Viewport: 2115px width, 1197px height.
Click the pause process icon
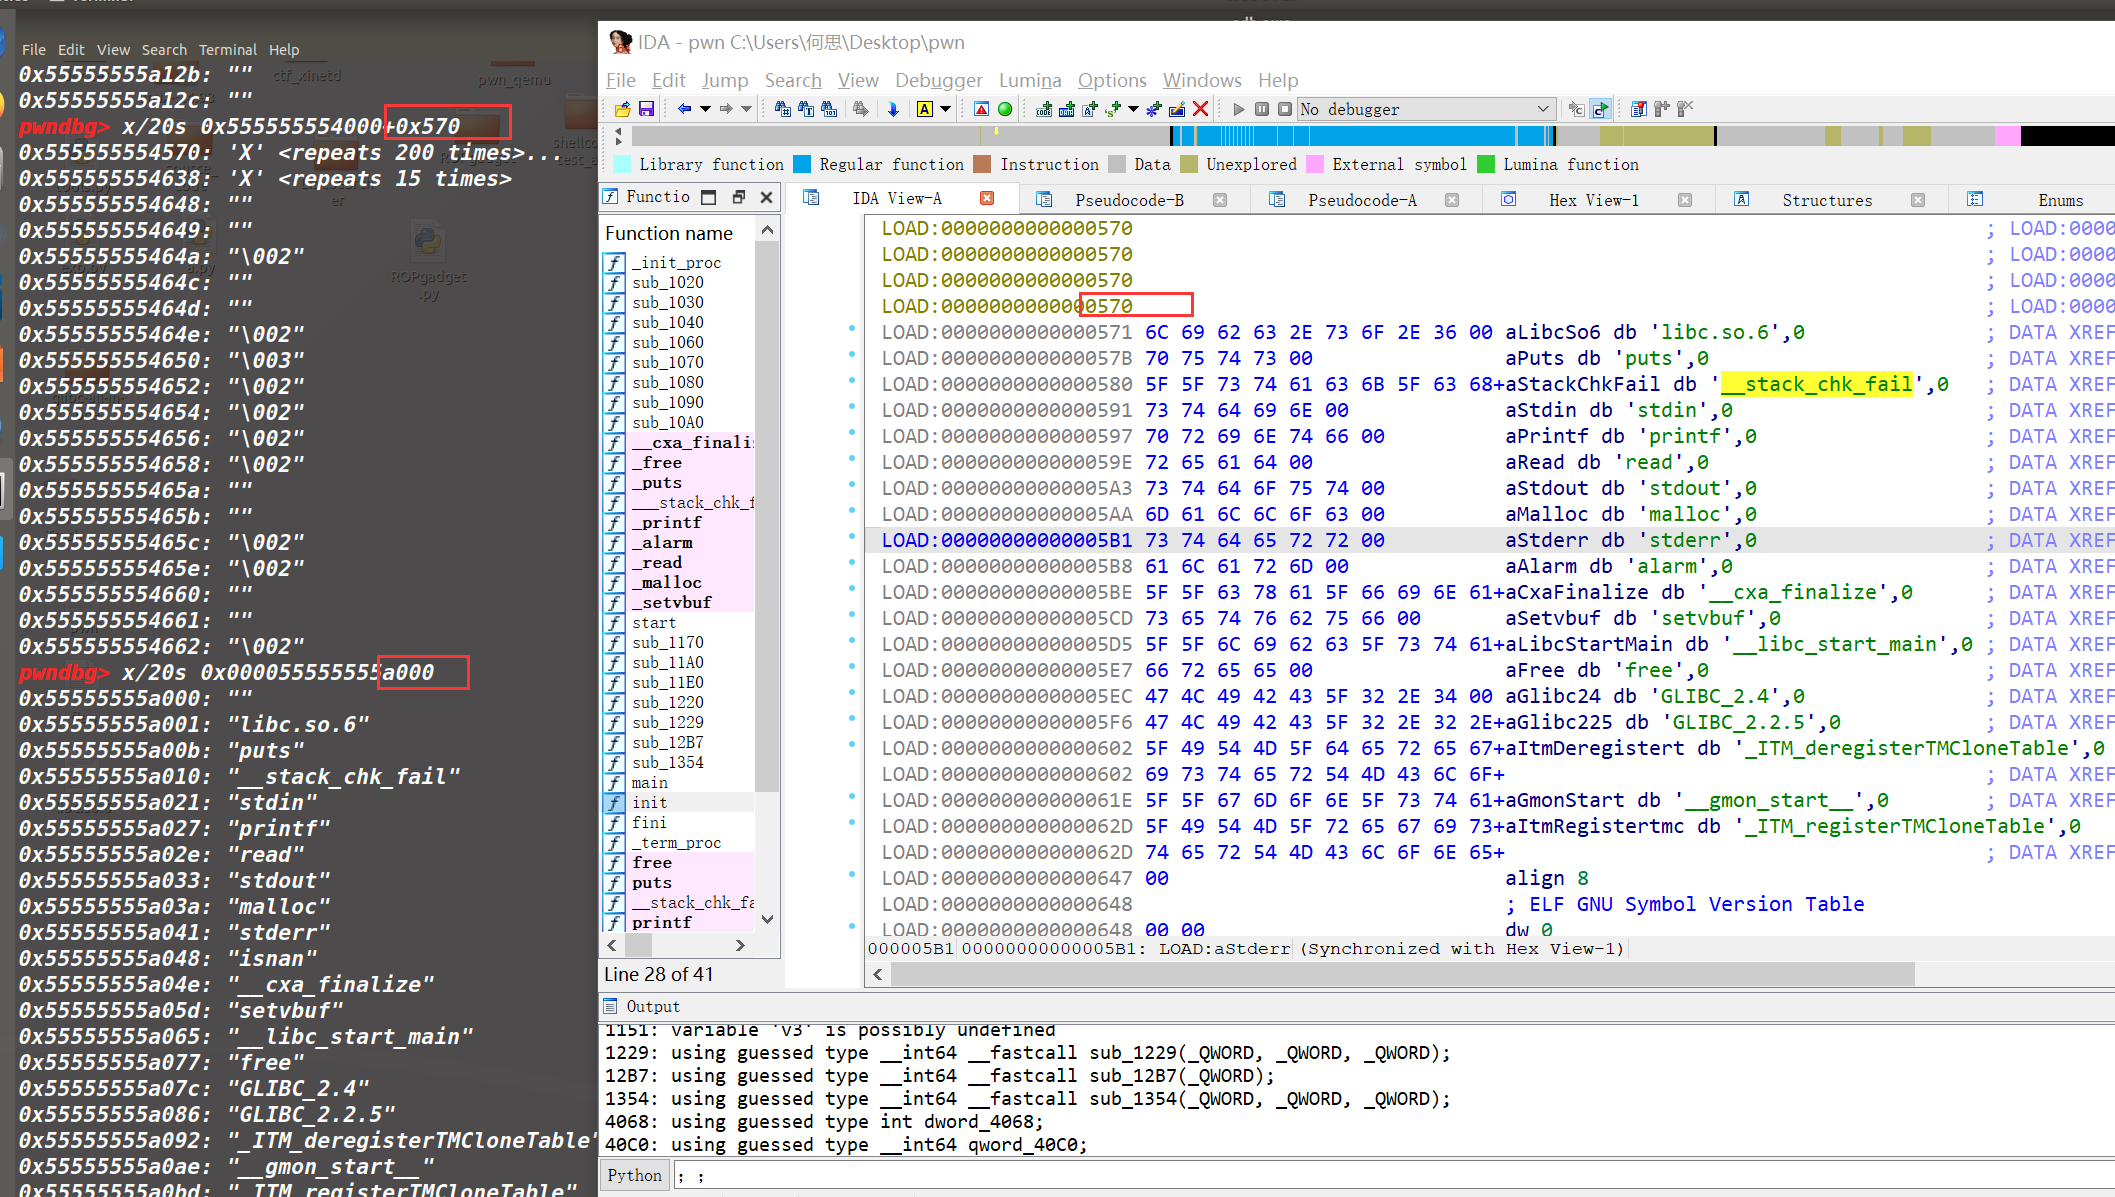[1262, 109]
